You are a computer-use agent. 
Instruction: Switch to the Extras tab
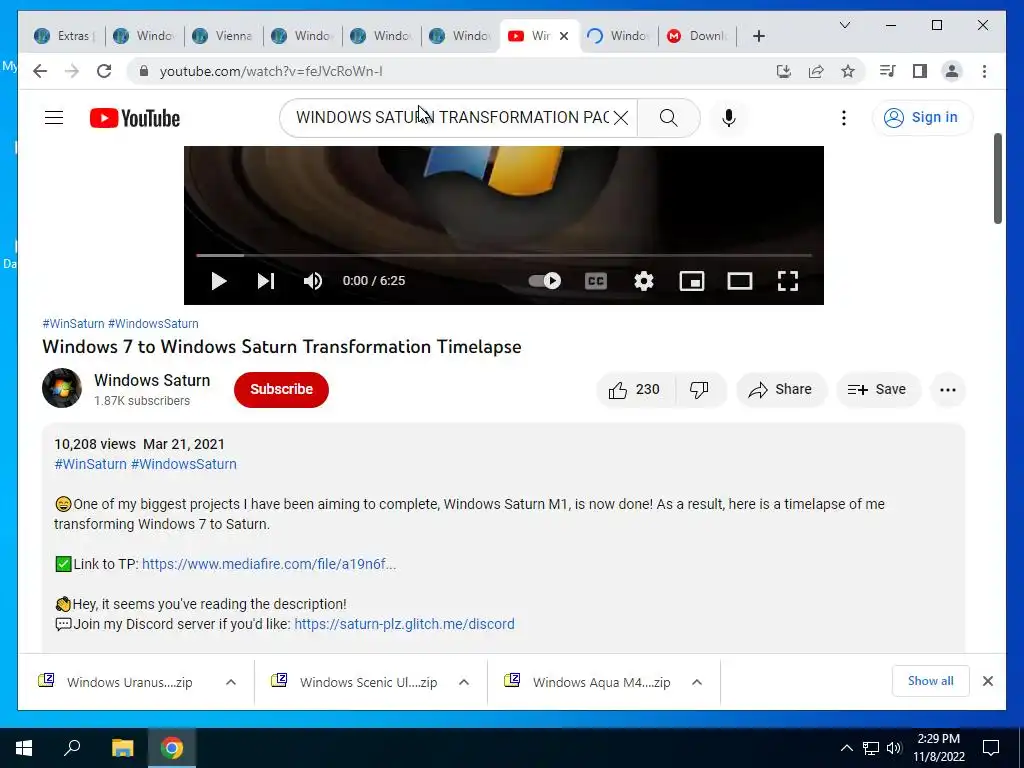pos(65,36)
